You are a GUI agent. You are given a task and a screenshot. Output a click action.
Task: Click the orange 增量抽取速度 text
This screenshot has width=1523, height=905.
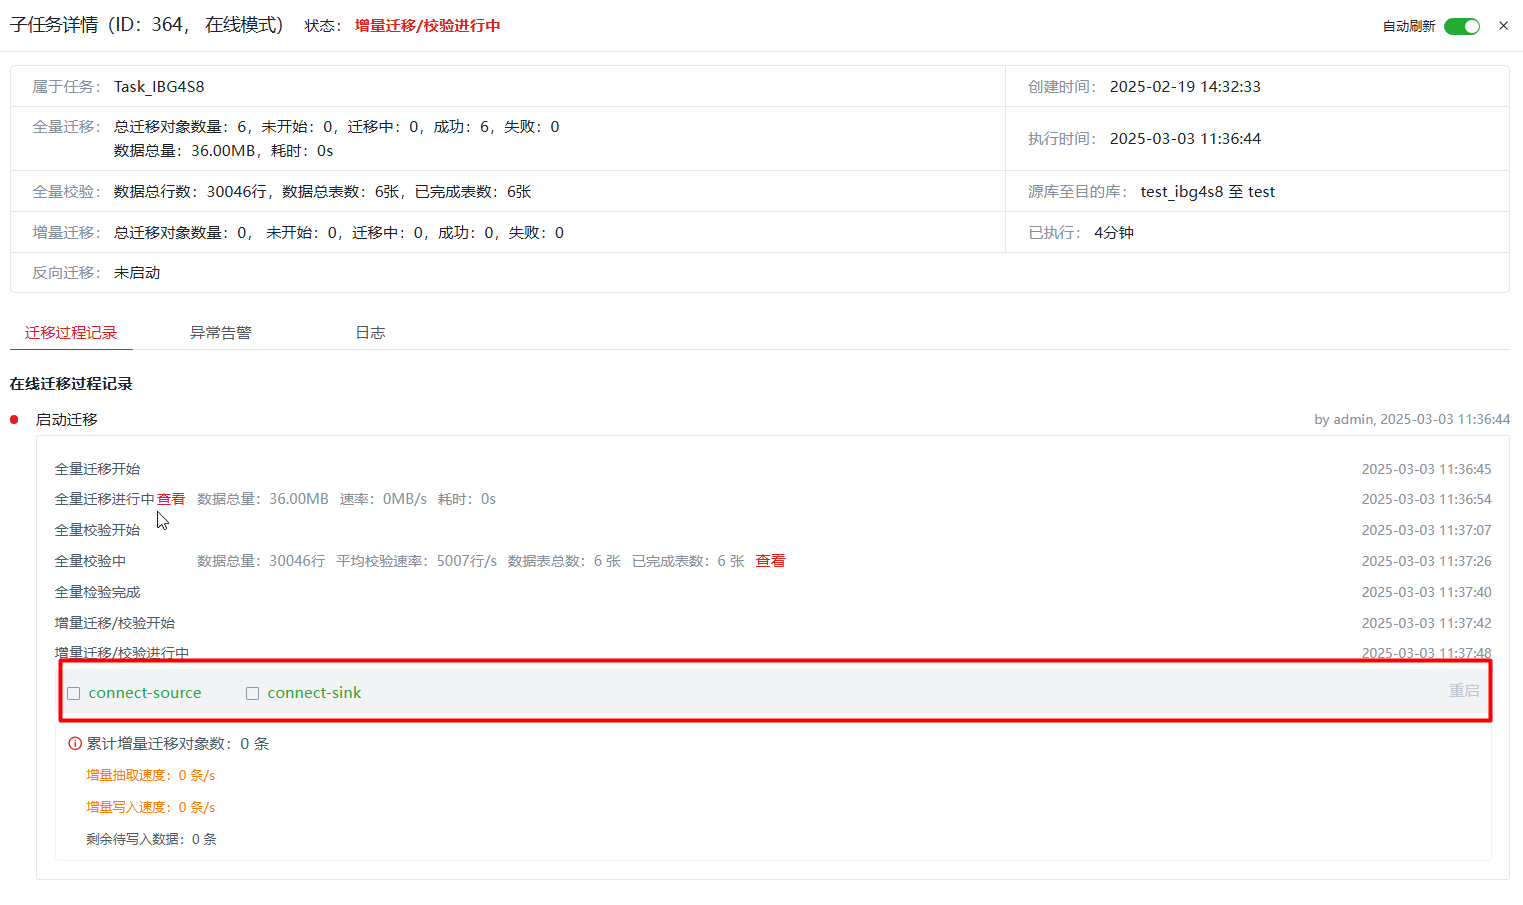click(151, 776)
